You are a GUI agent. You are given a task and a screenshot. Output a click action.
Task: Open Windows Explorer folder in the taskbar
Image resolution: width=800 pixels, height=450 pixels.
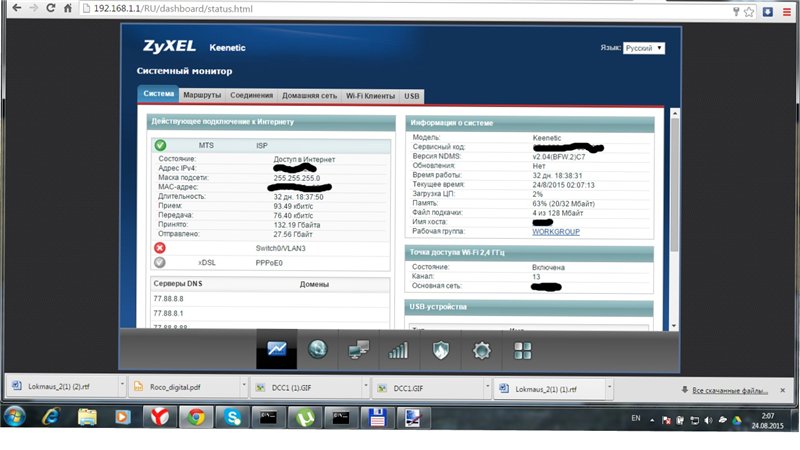tap(87, 417)
